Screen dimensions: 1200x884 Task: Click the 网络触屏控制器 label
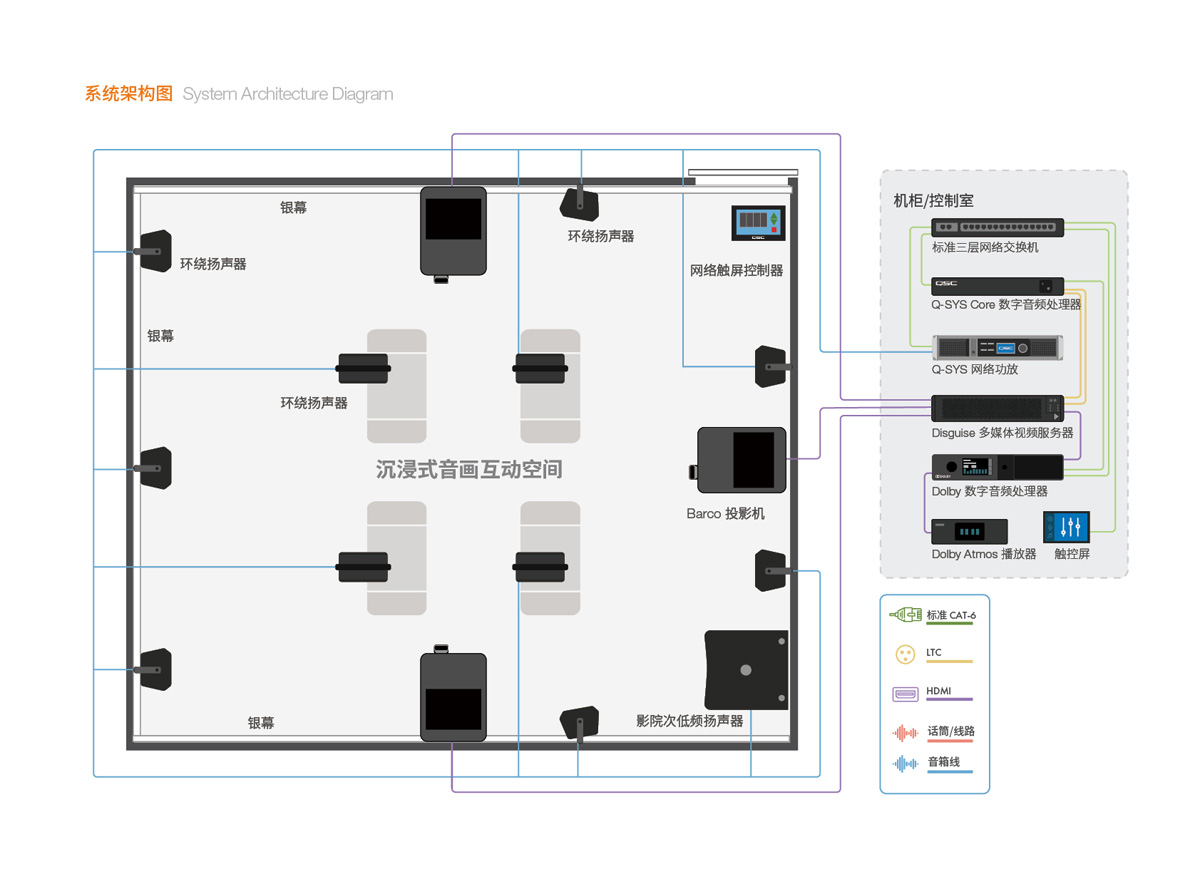click(x=737, y=270)
